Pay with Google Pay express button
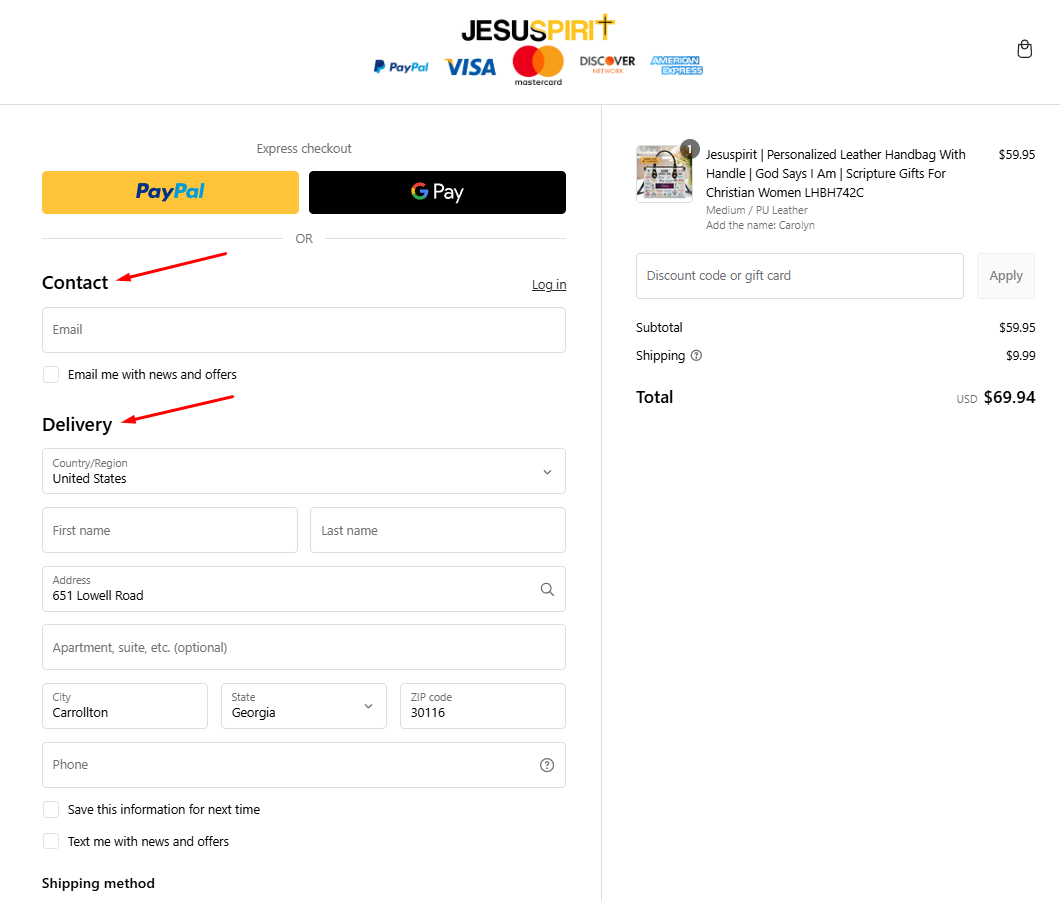This screenshot has width=1060, height=901. [437, 193]
